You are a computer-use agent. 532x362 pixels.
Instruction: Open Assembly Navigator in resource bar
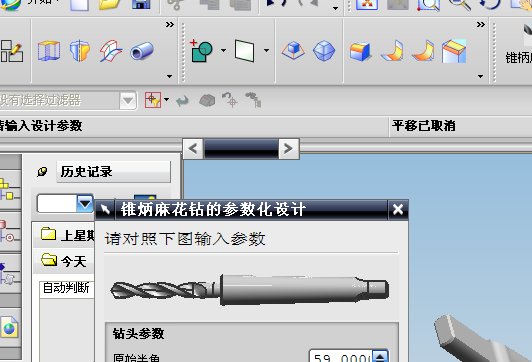[10, 189]
